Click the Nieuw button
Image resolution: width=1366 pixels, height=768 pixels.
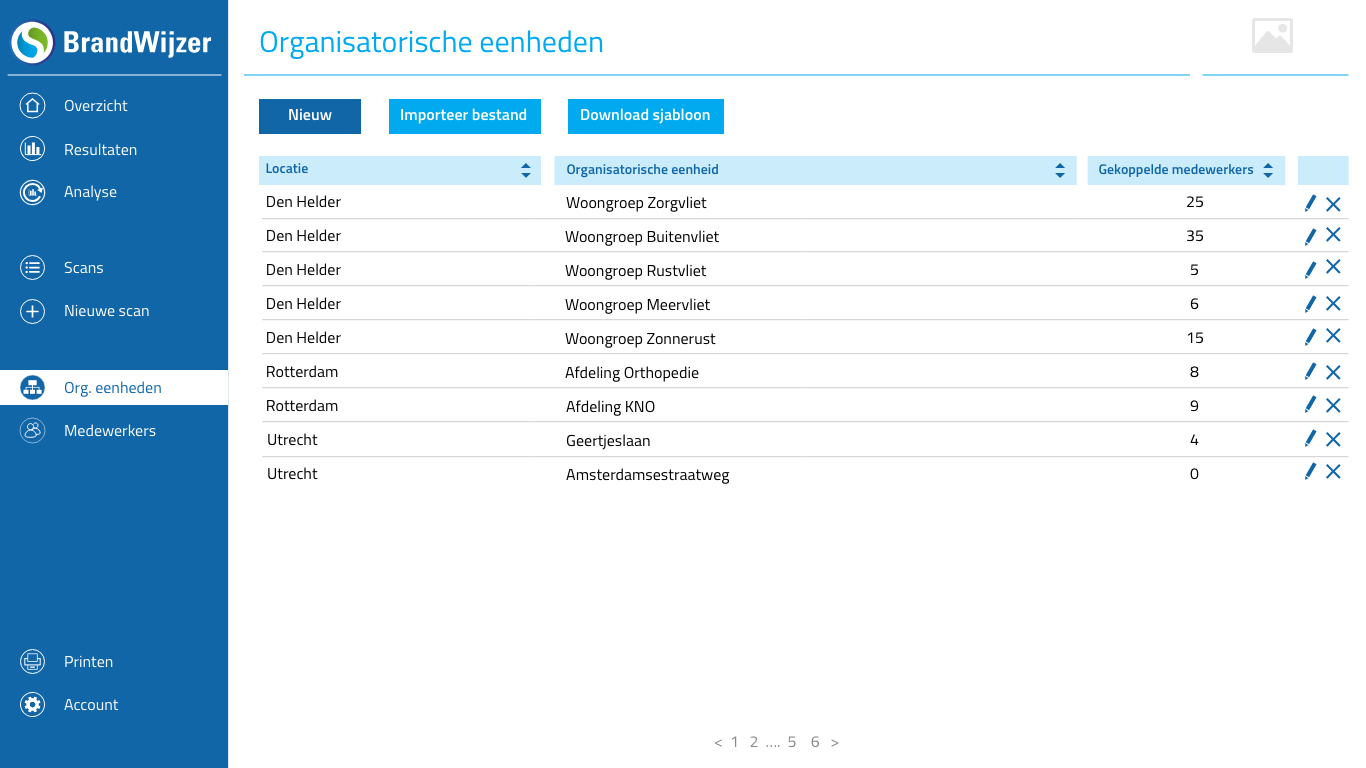pos(310,116)
